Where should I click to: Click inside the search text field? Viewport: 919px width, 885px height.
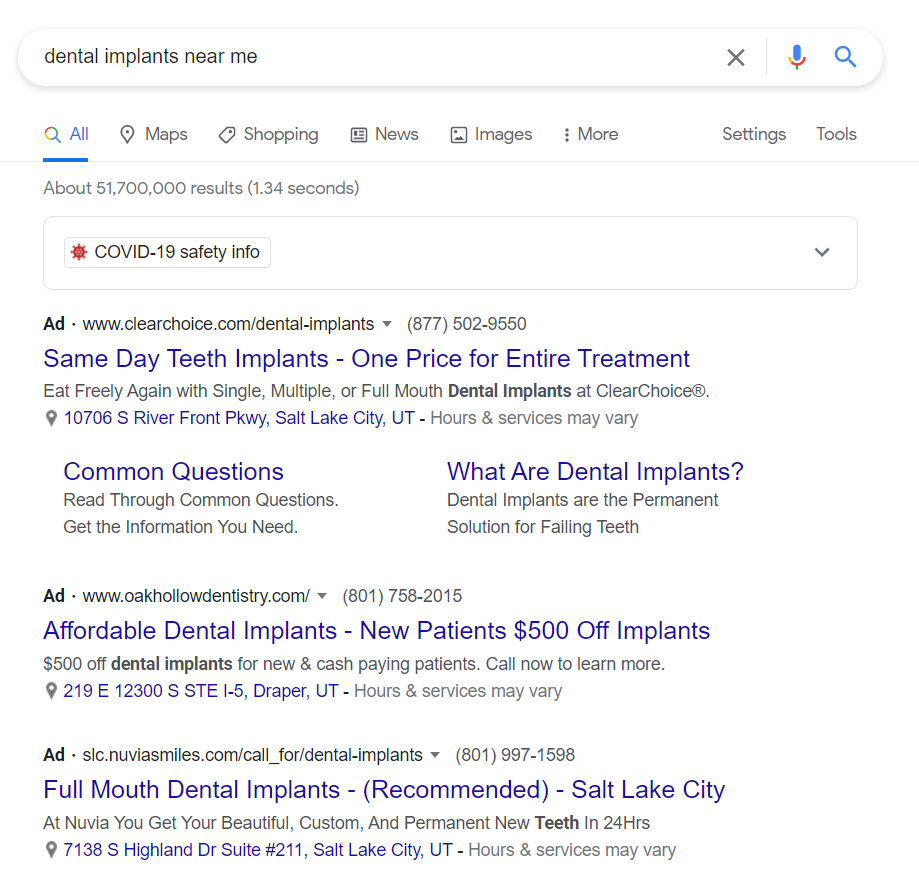pos(375,57)
